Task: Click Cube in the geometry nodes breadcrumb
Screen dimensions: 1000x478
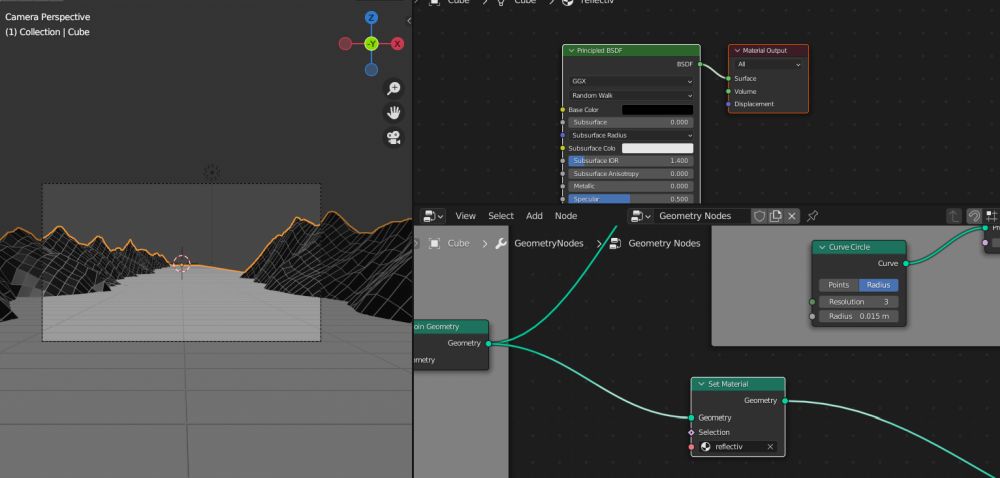Action: [458, 243]
